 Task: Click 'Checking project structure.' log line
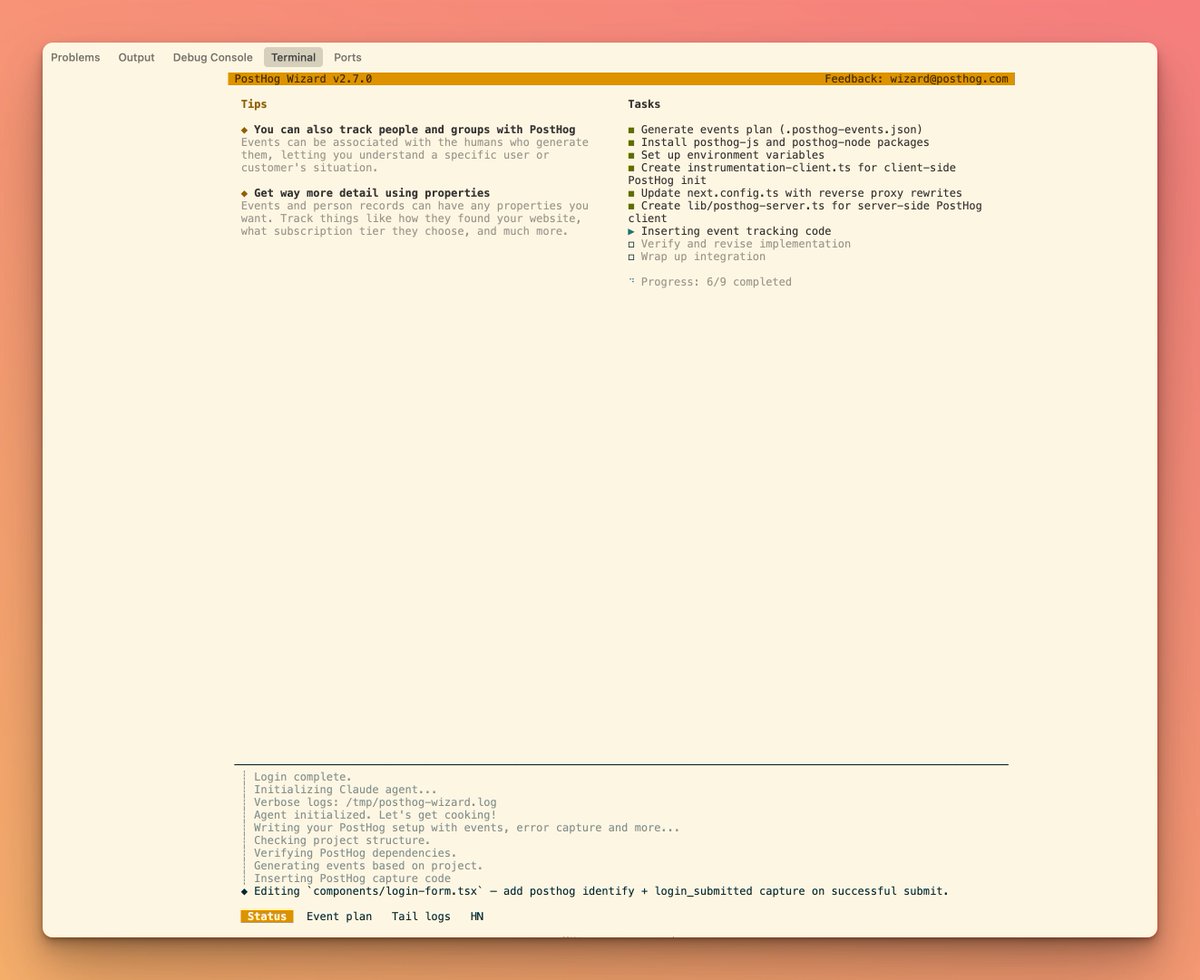[x=342, y=840]
